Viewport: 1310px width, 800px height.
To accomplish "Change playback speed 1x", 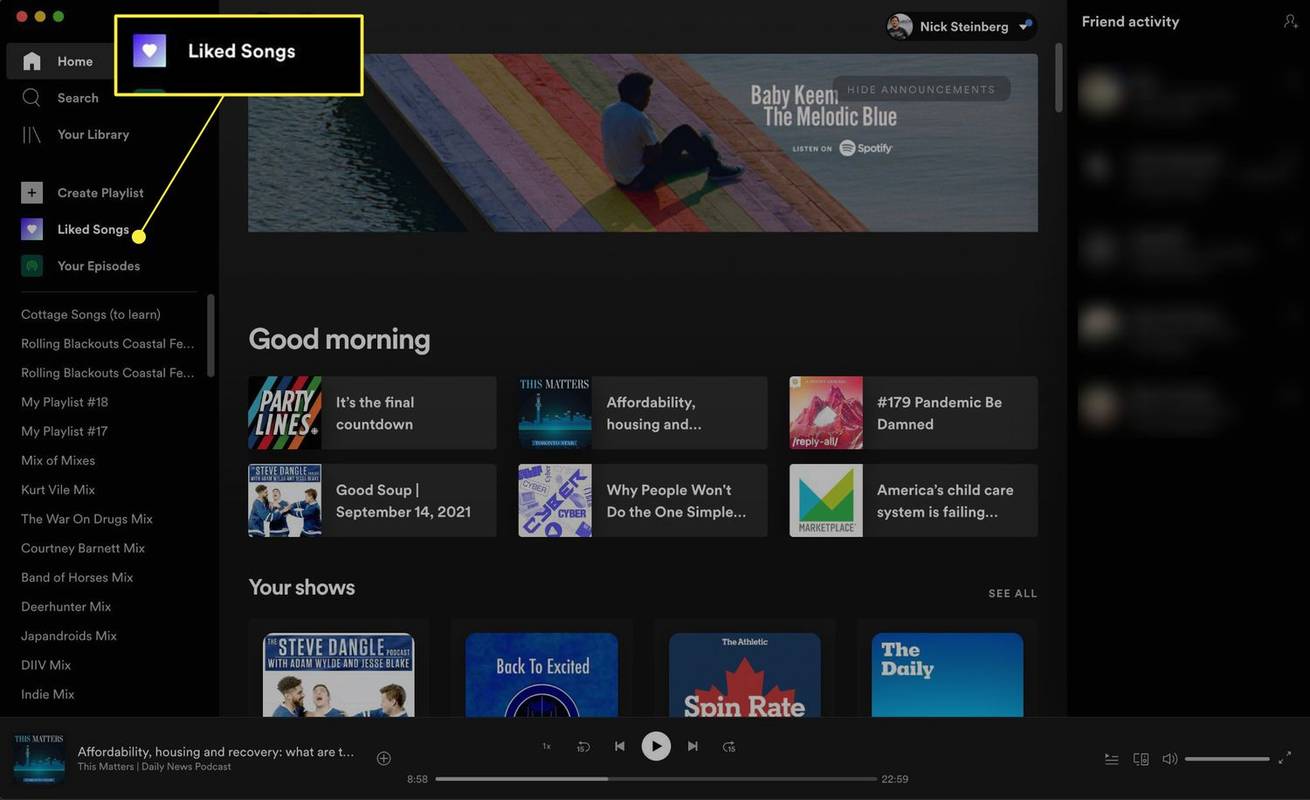I will [x=546, y=746].
